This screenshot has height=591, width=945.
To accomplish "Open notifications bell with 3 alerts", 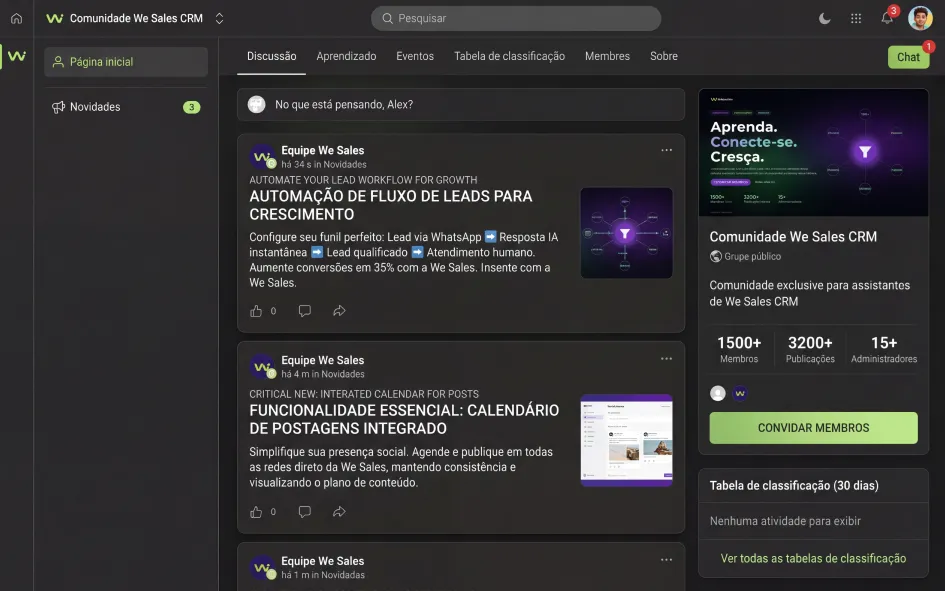I will pyautogui.click(x=887, y=18).
